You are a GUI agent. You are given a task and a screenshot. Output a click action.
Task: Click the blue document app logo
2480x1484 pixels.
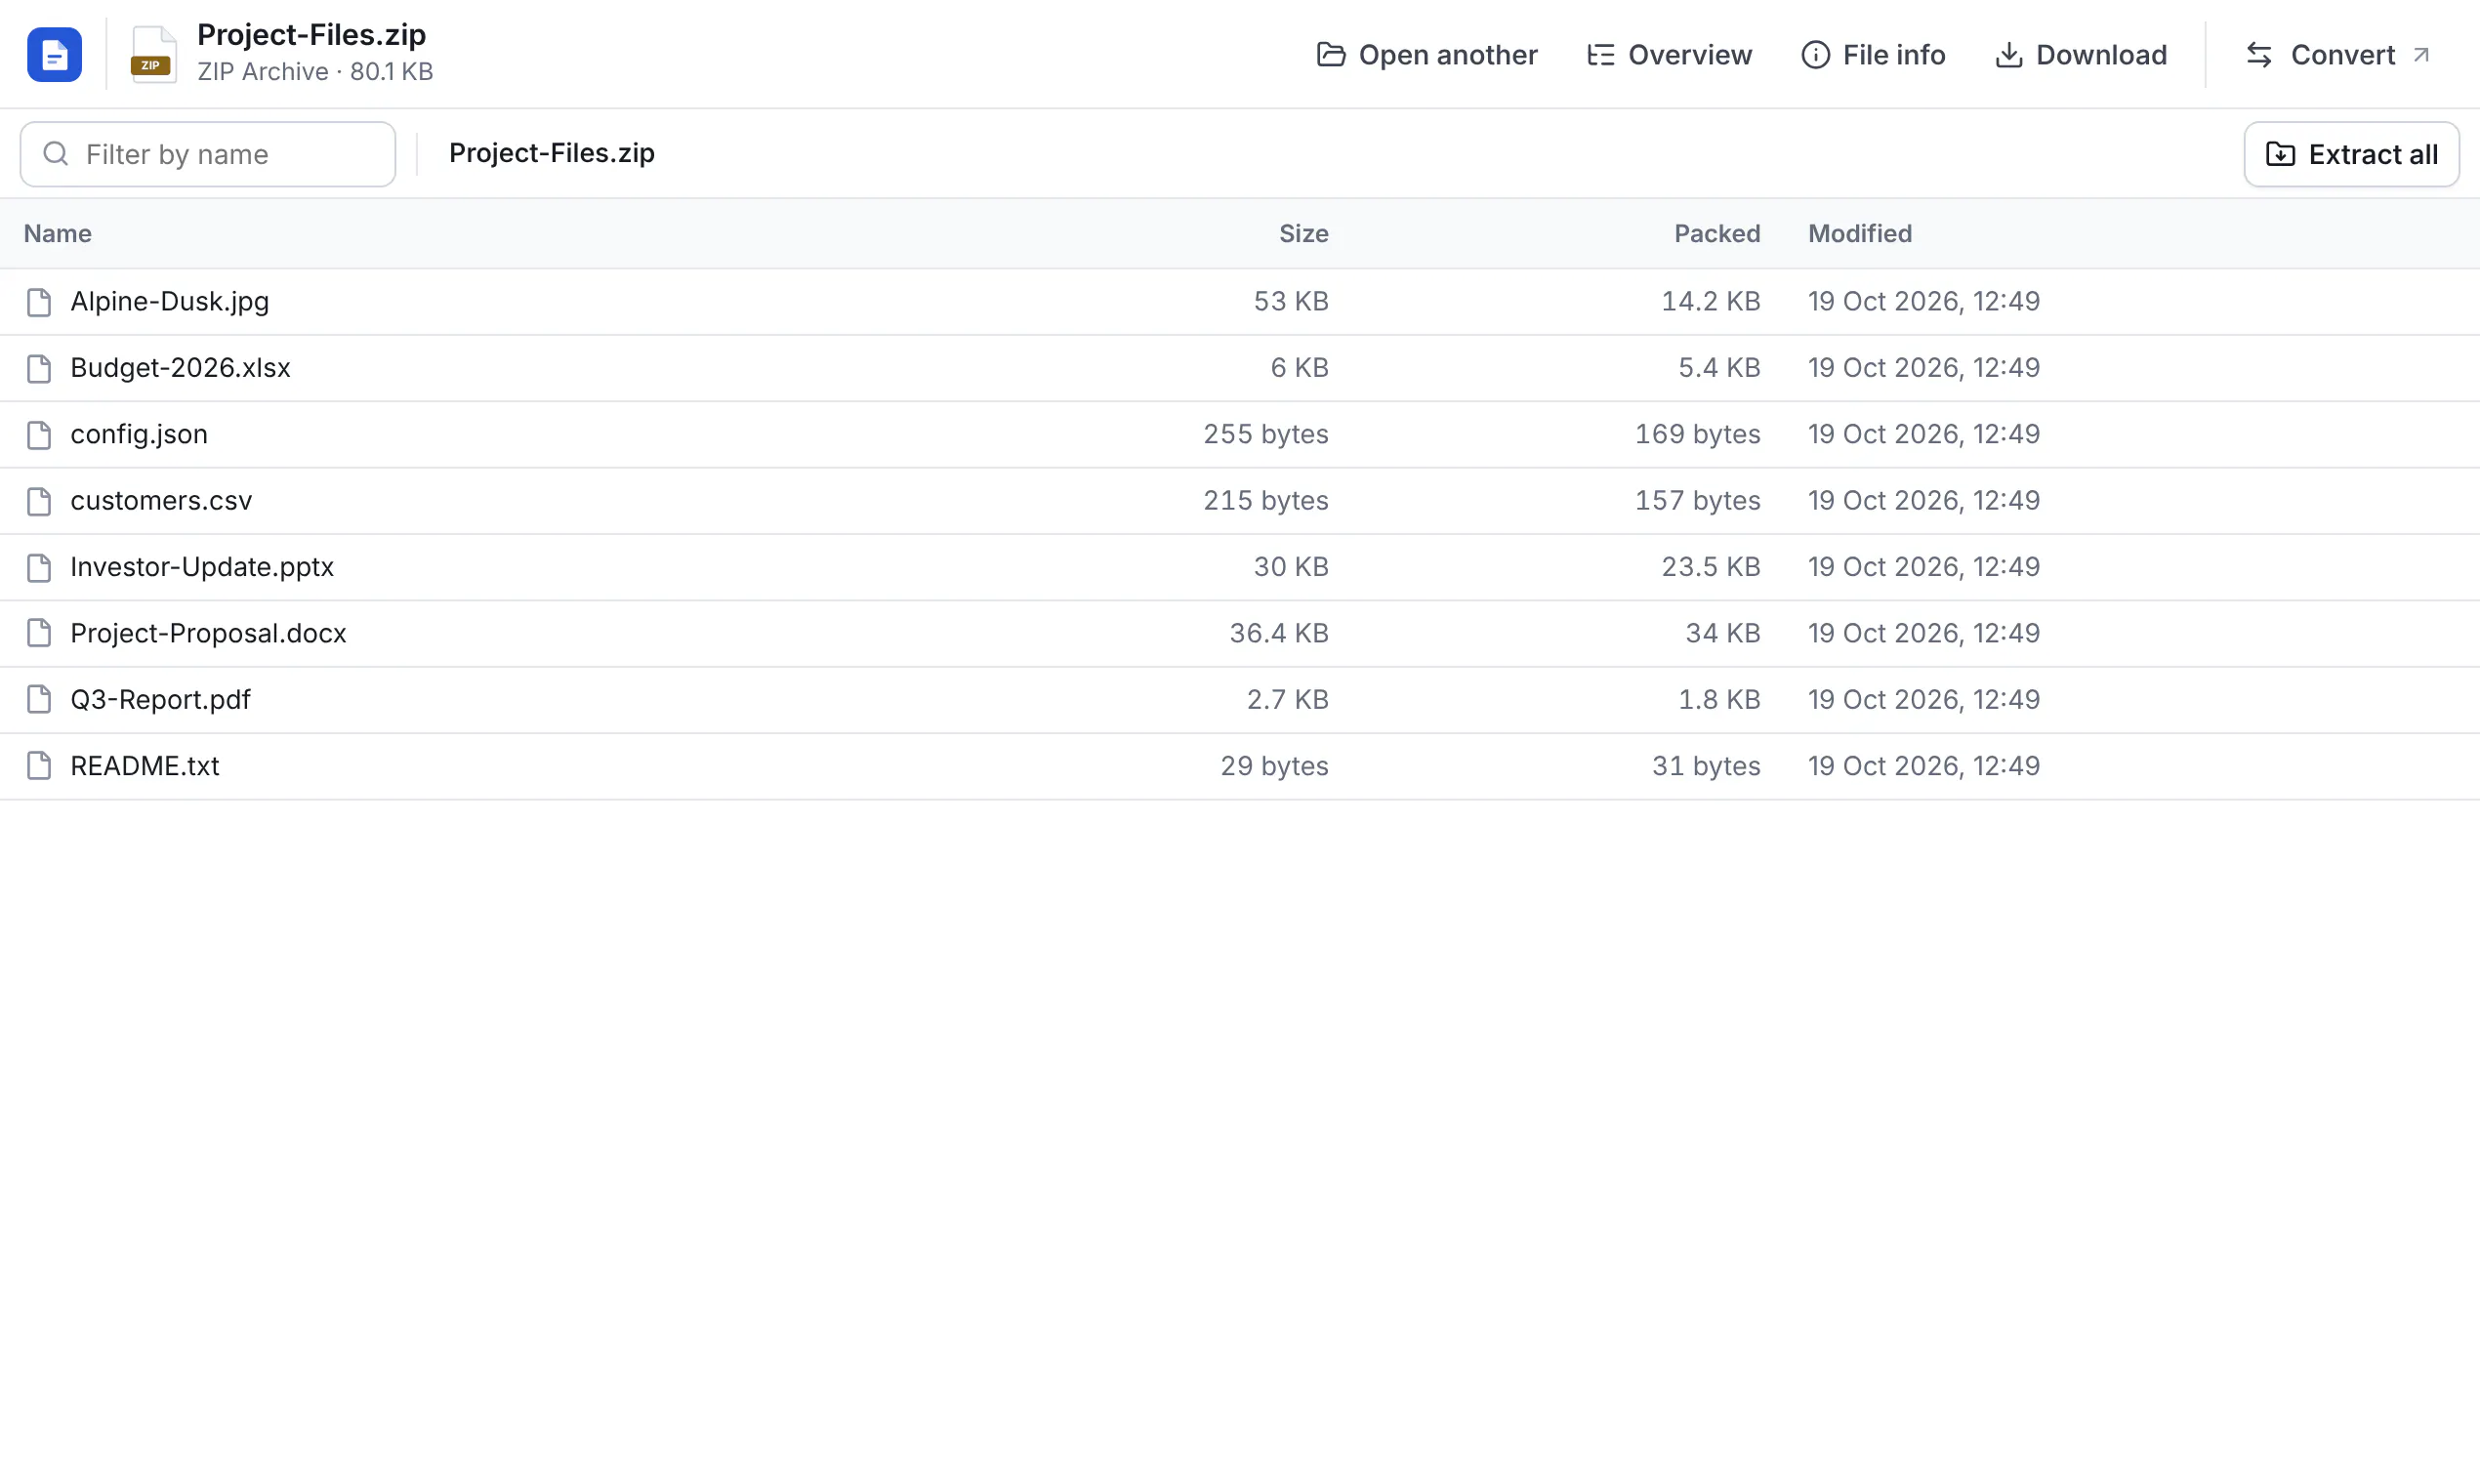54,54
